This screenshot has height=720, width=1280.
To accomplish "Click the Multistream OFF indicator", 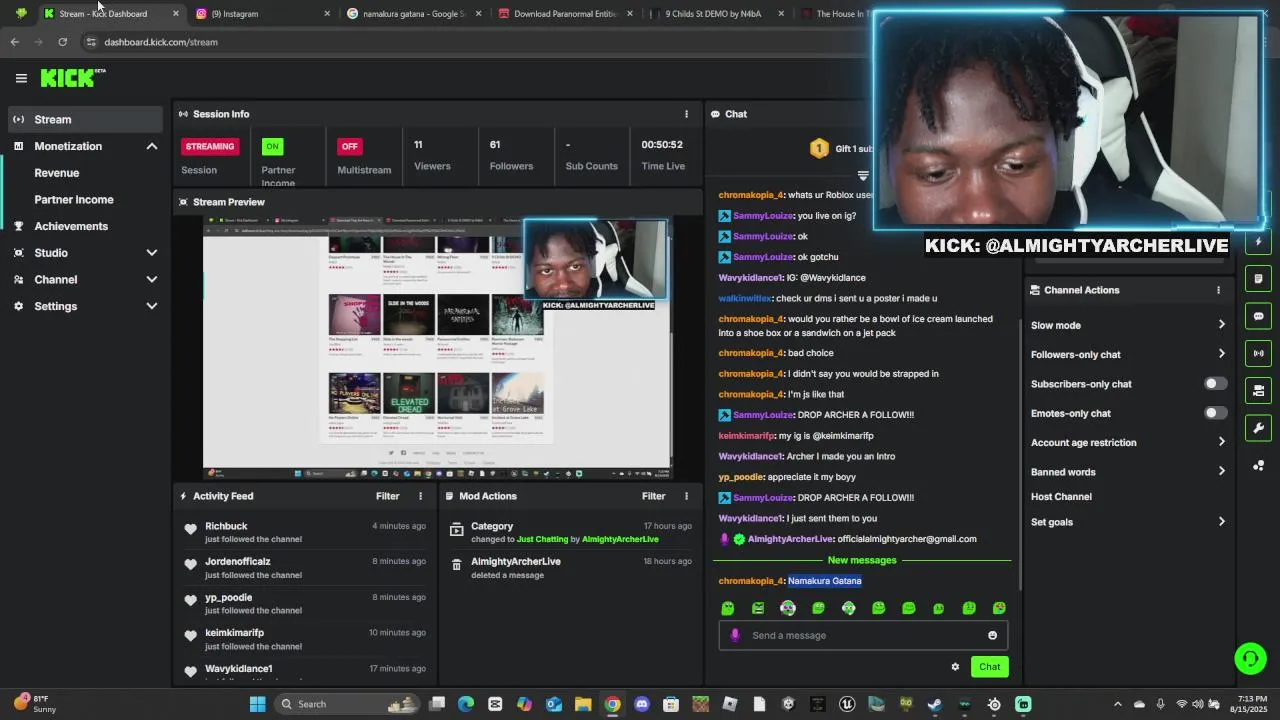I will pos(349,146).
